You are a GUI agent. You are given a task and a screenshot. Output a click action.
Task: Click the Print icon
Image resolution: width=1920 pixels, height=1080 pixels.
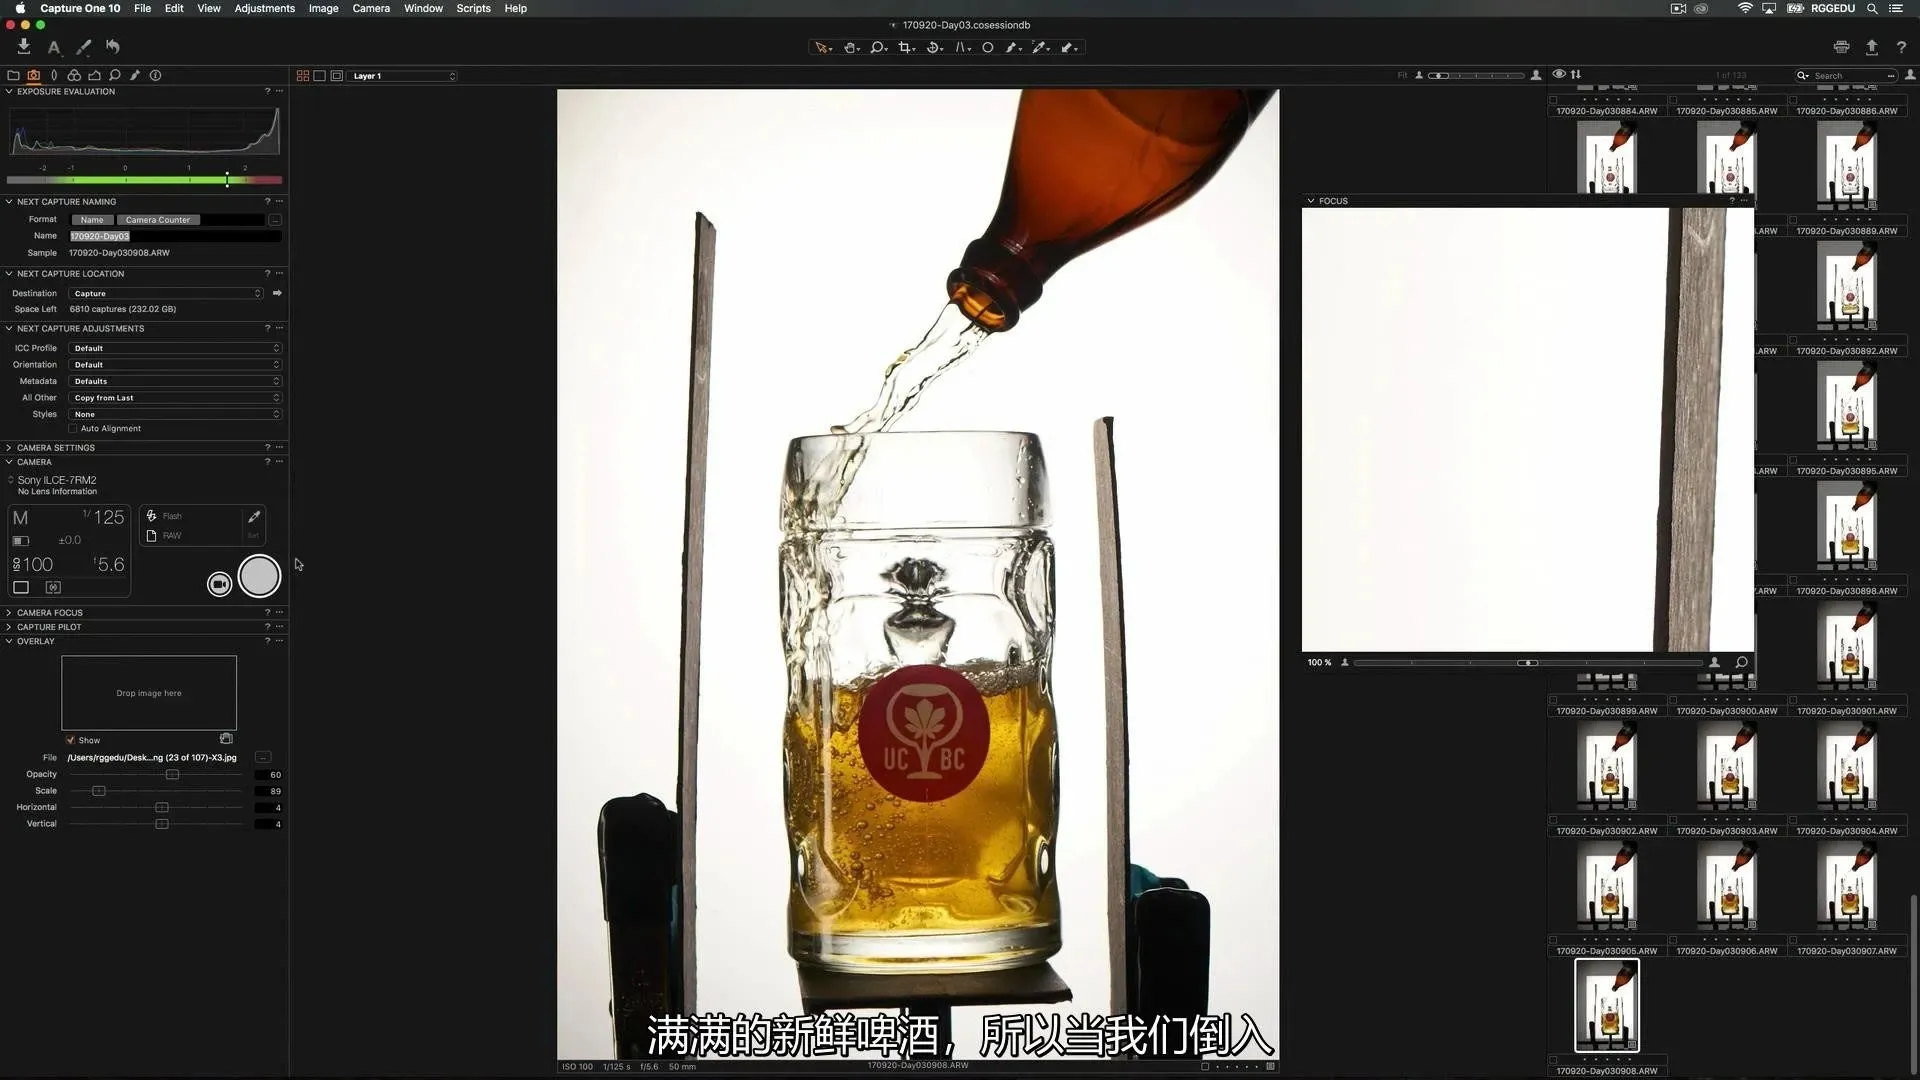coord(1841,47)
